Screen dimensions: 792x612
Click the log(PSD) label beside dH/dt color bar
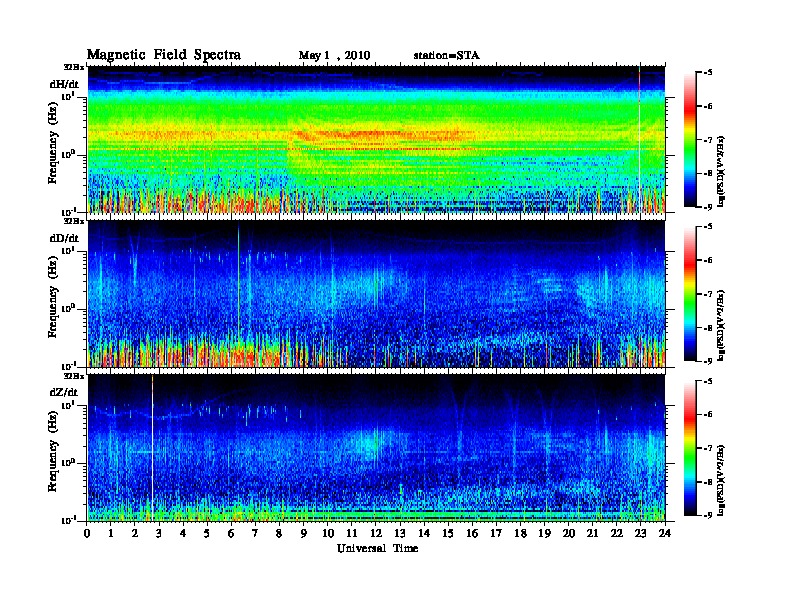(x=721, y=170)
